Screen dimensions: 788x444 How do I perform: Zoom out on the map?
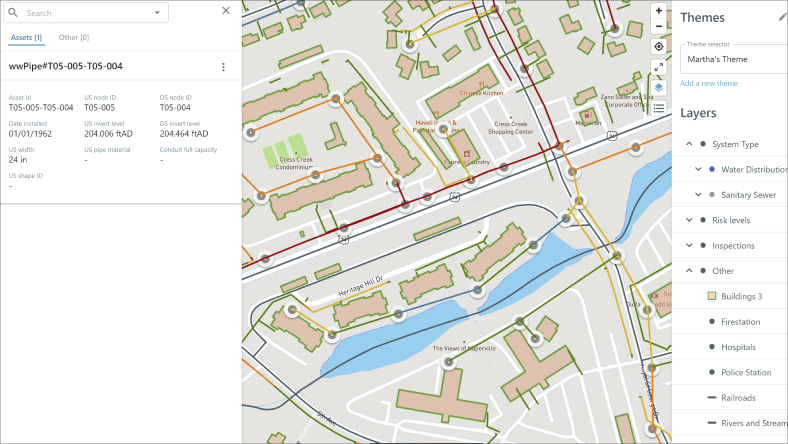click(659, 27)
